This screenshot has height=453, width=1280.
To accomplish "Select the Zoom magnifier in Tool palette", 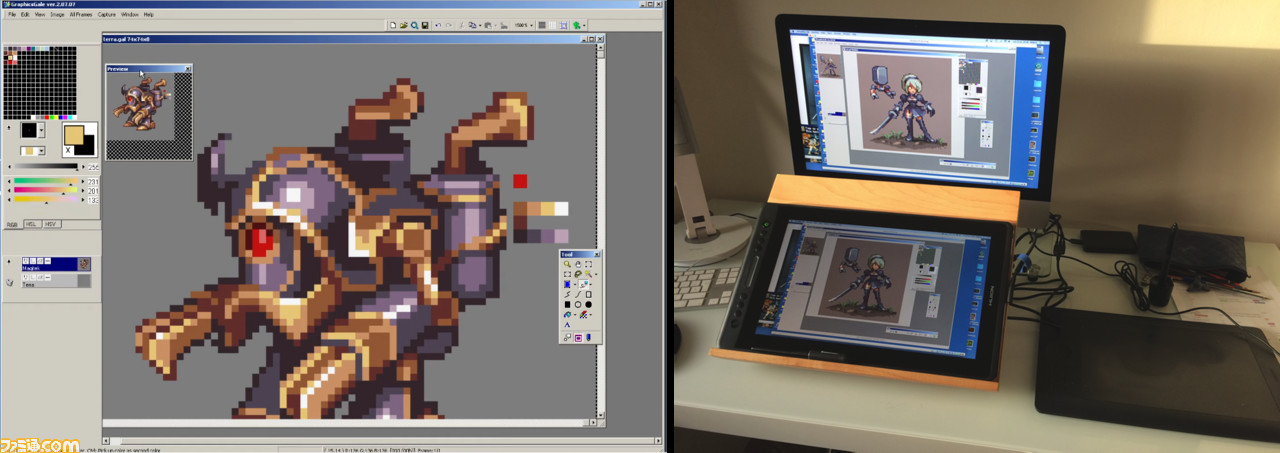I will coord(567,264).
